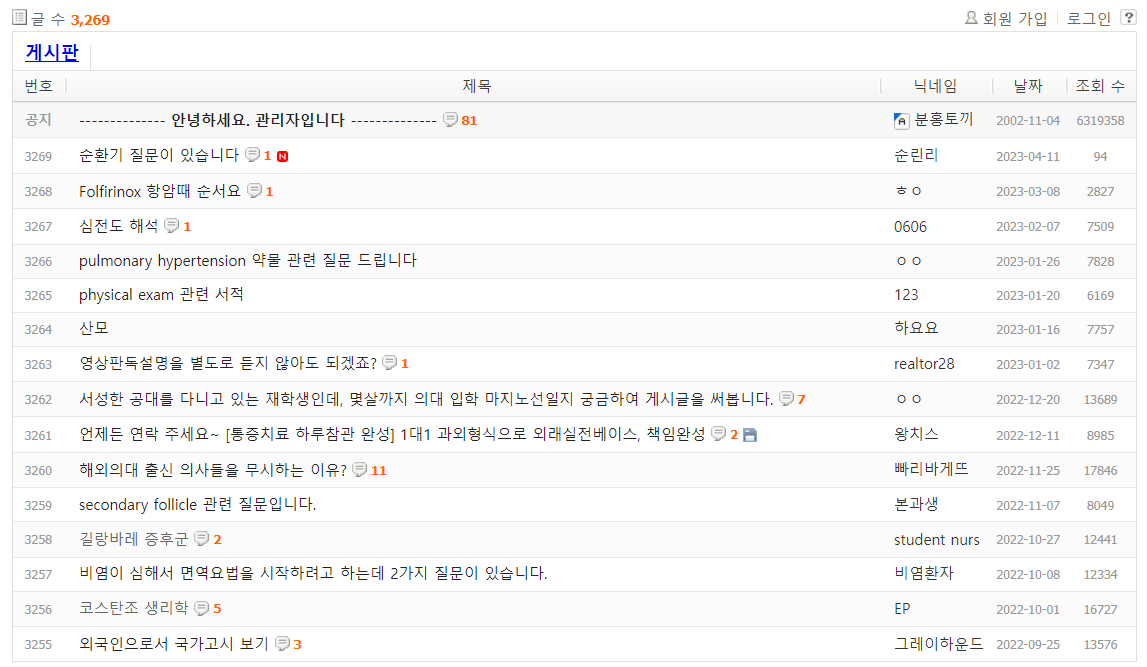This screenshot has height=667, width=1147.
Task: Click post number 3255
Action: point(38,645)
